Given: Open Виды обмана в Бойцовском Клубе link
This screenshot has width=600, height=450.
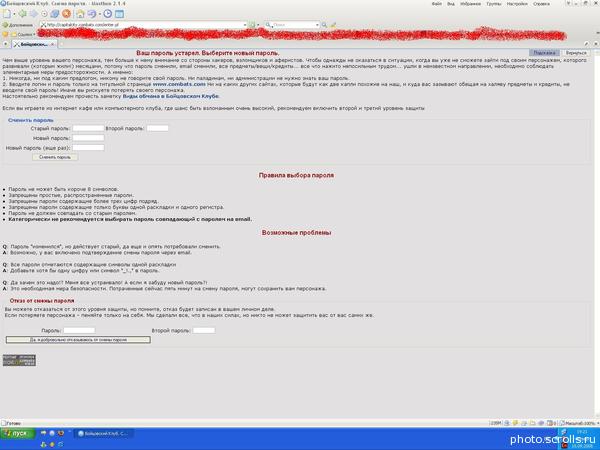Looking at the screenshot, I should [x=171, y=96].
